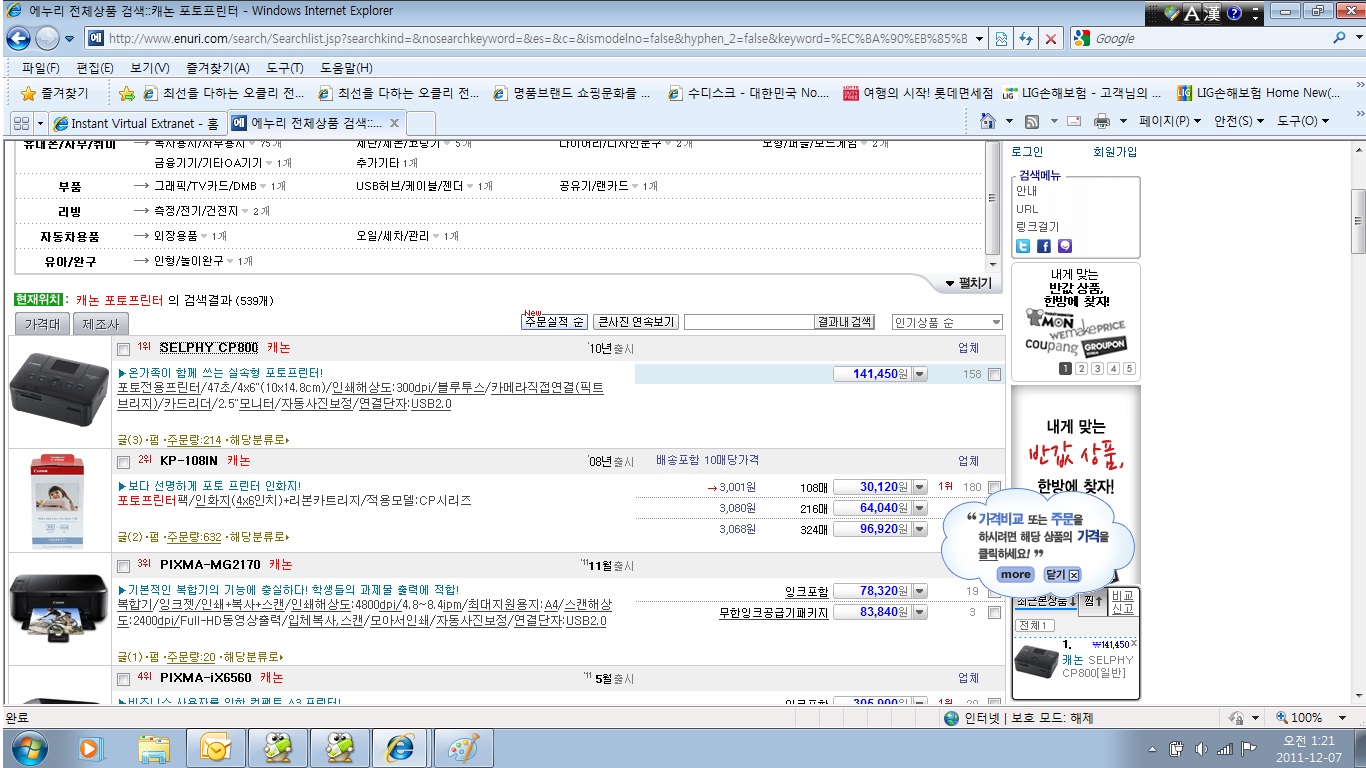The width and height of the screenshot is (1366, 768).
Task: Open the 즐겨찾기(A) menu
Action: [x=218, y=68]
